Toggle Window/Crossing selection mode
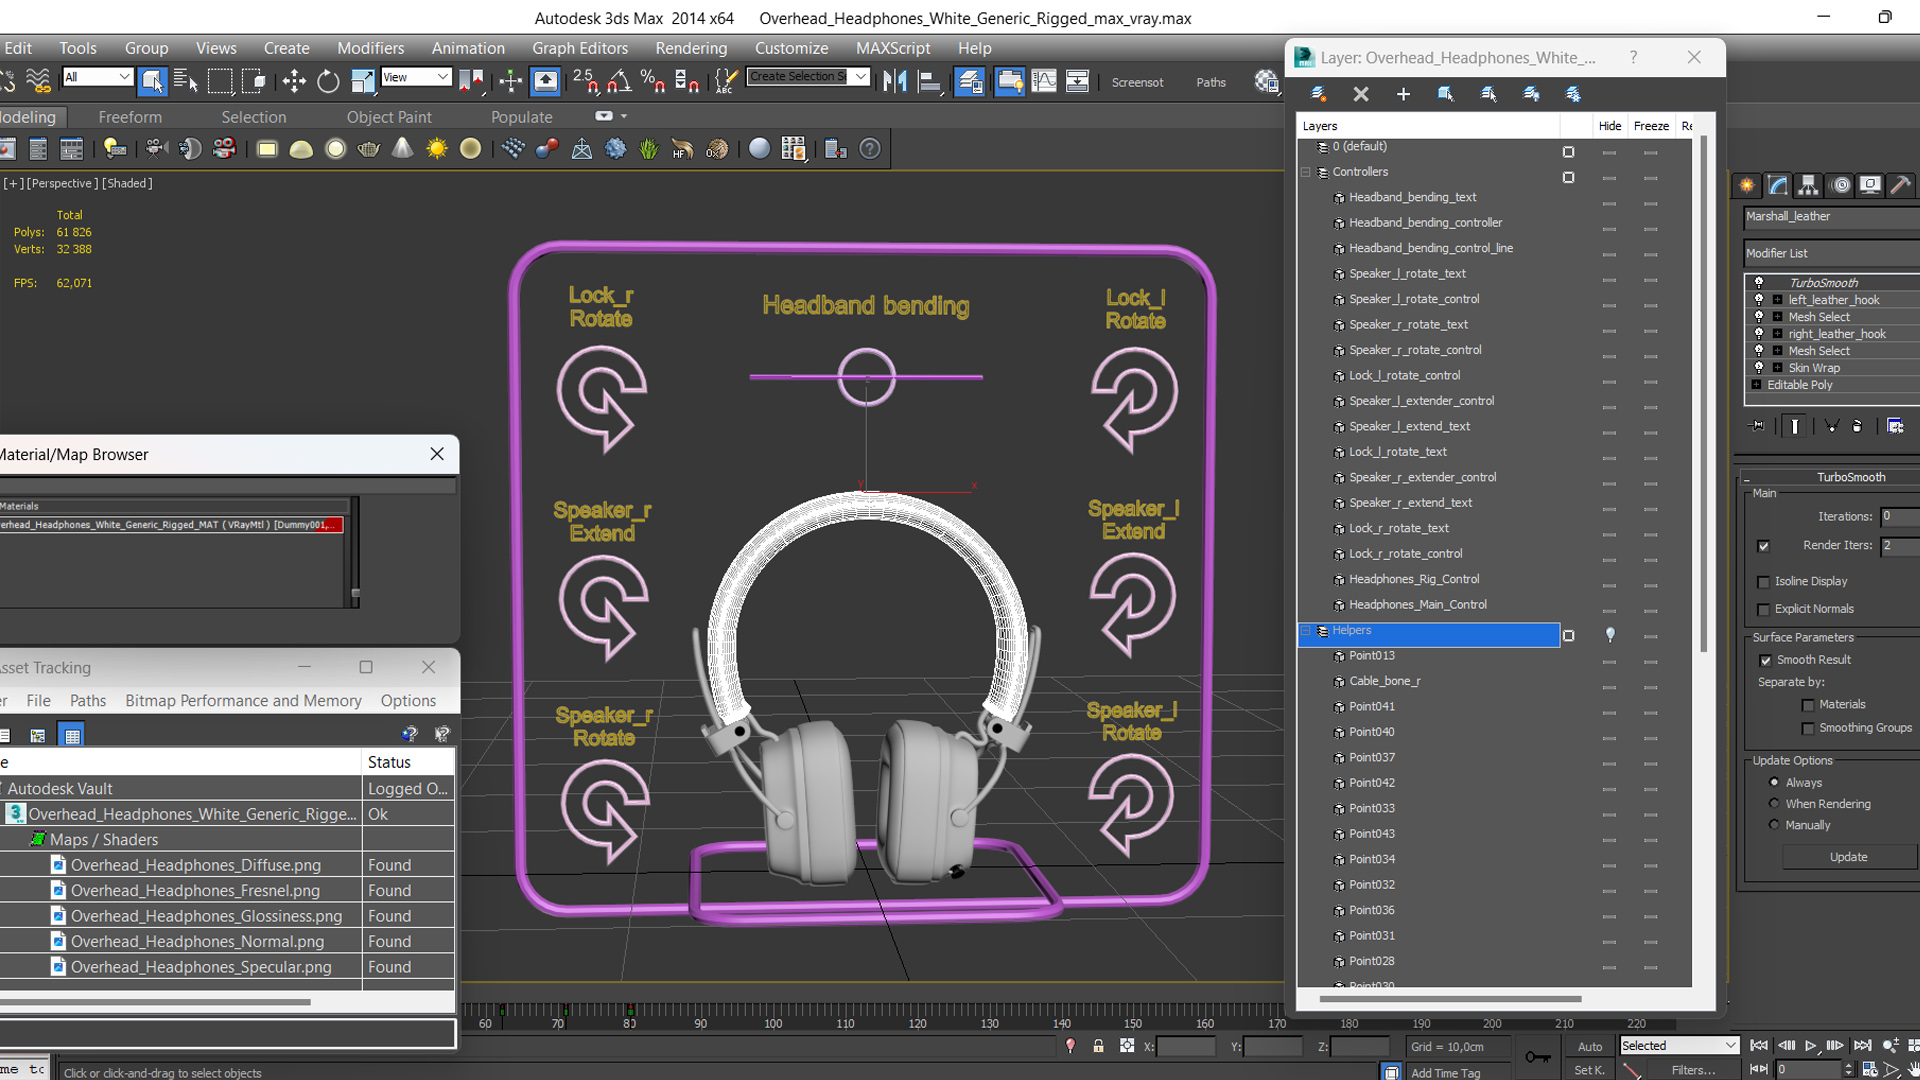Image resolution: width=1920 pixels, height=1080 pixels. (x=254, y=81)
